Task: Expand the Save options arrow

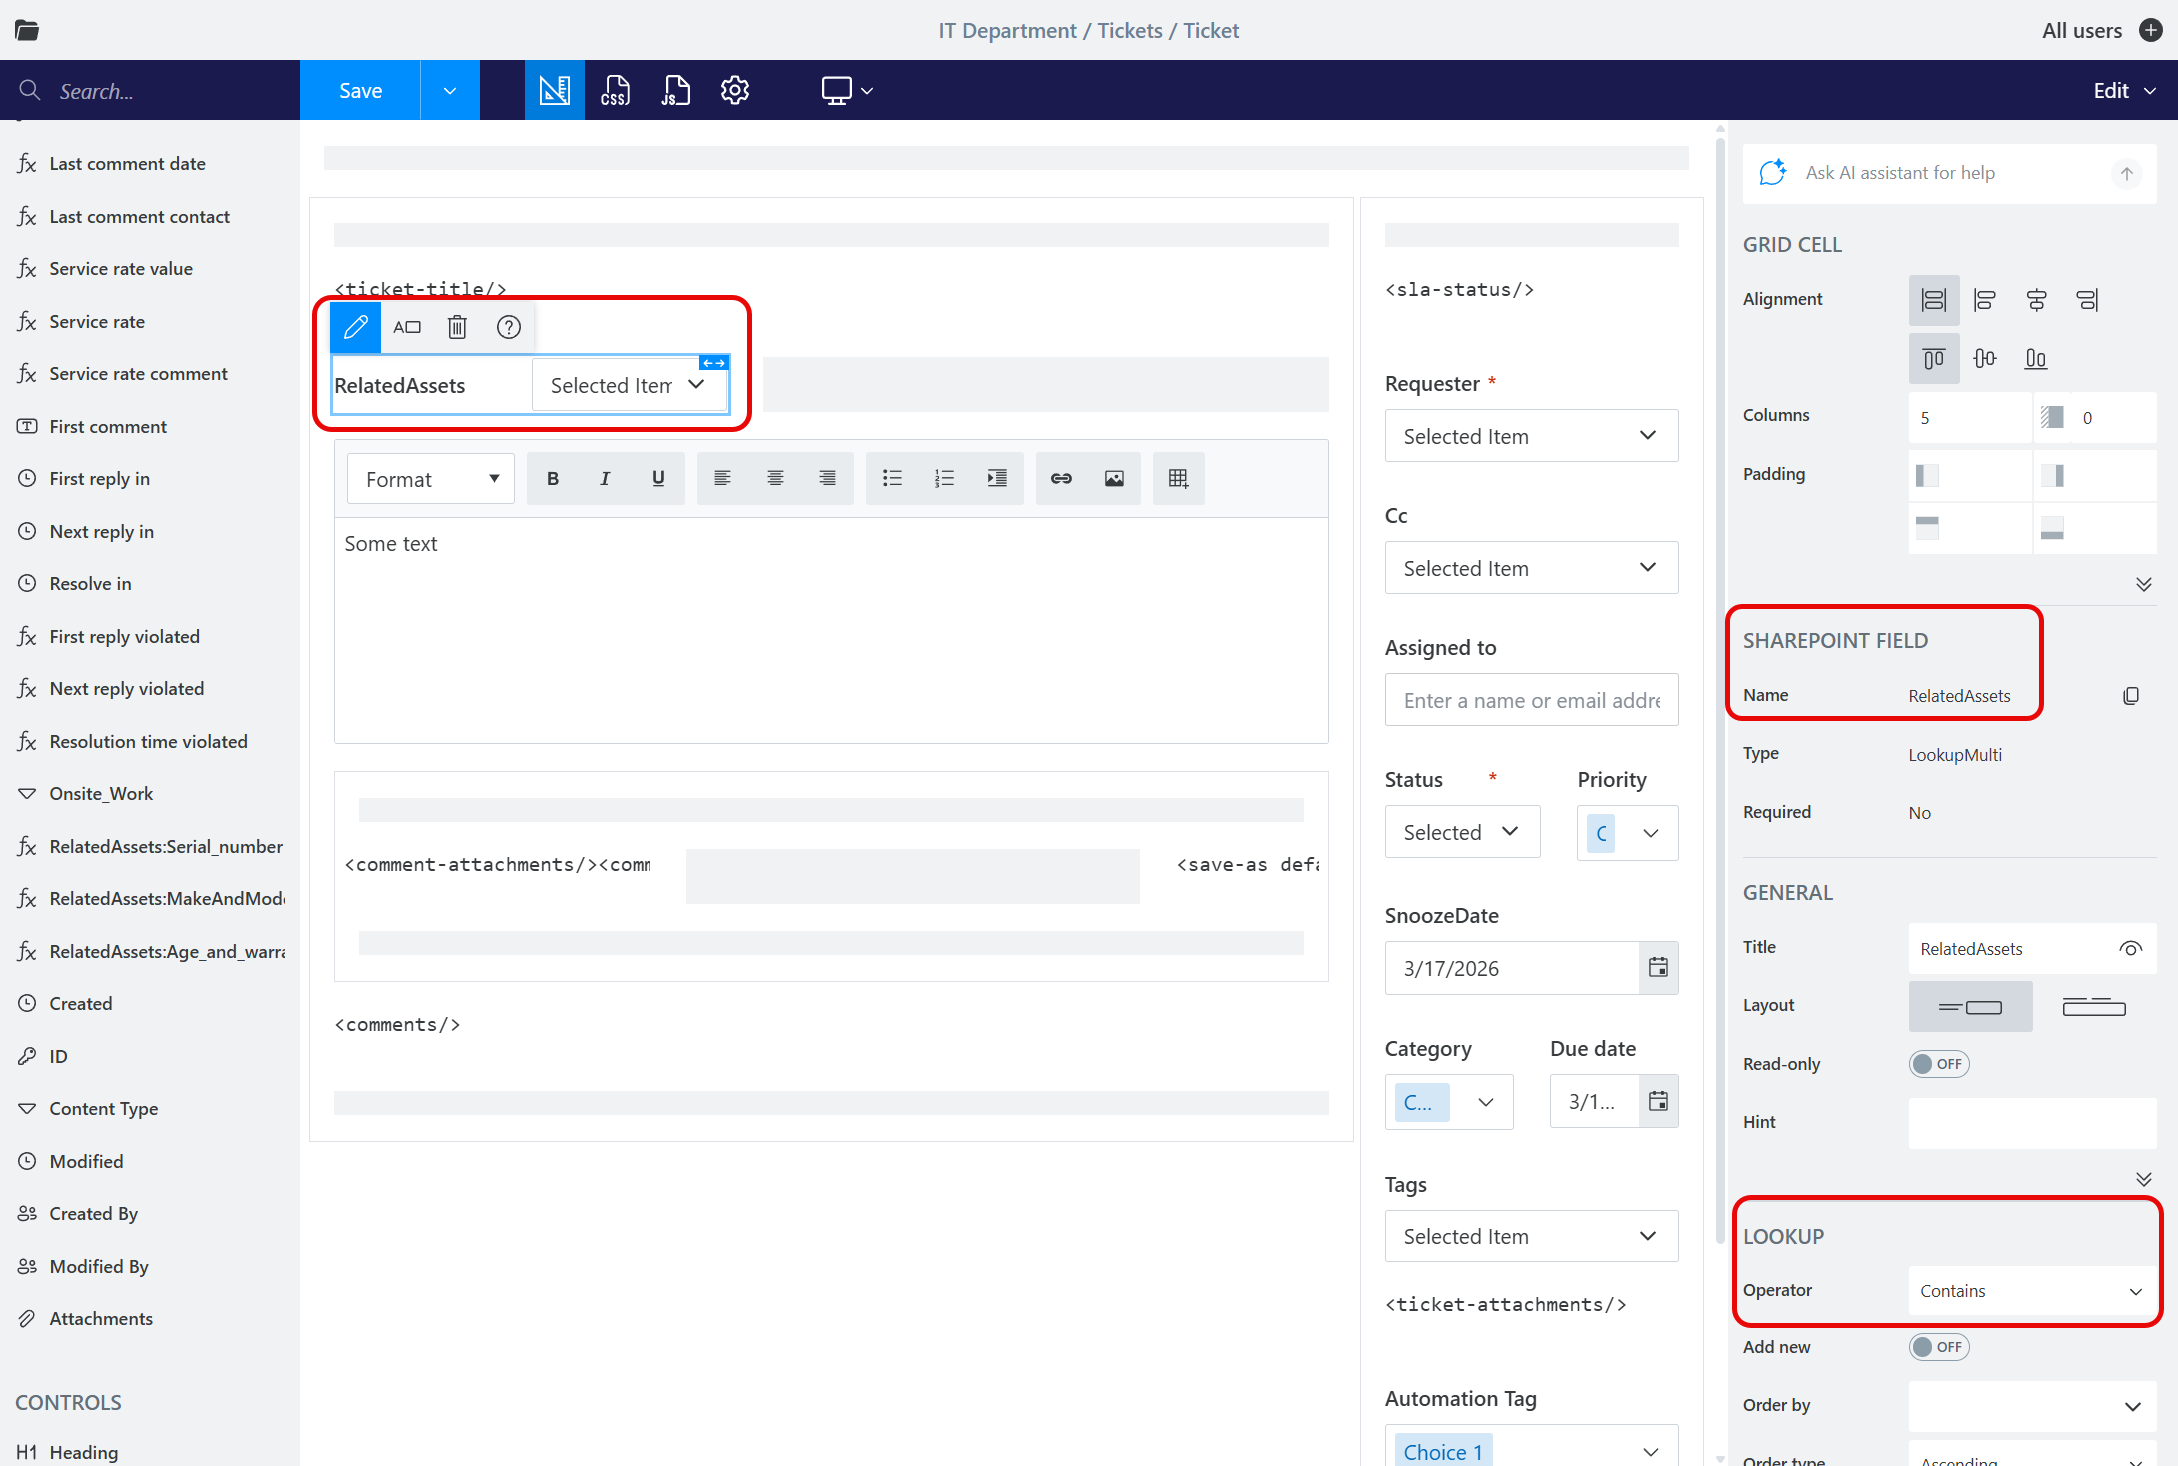Action: [450, 90]
